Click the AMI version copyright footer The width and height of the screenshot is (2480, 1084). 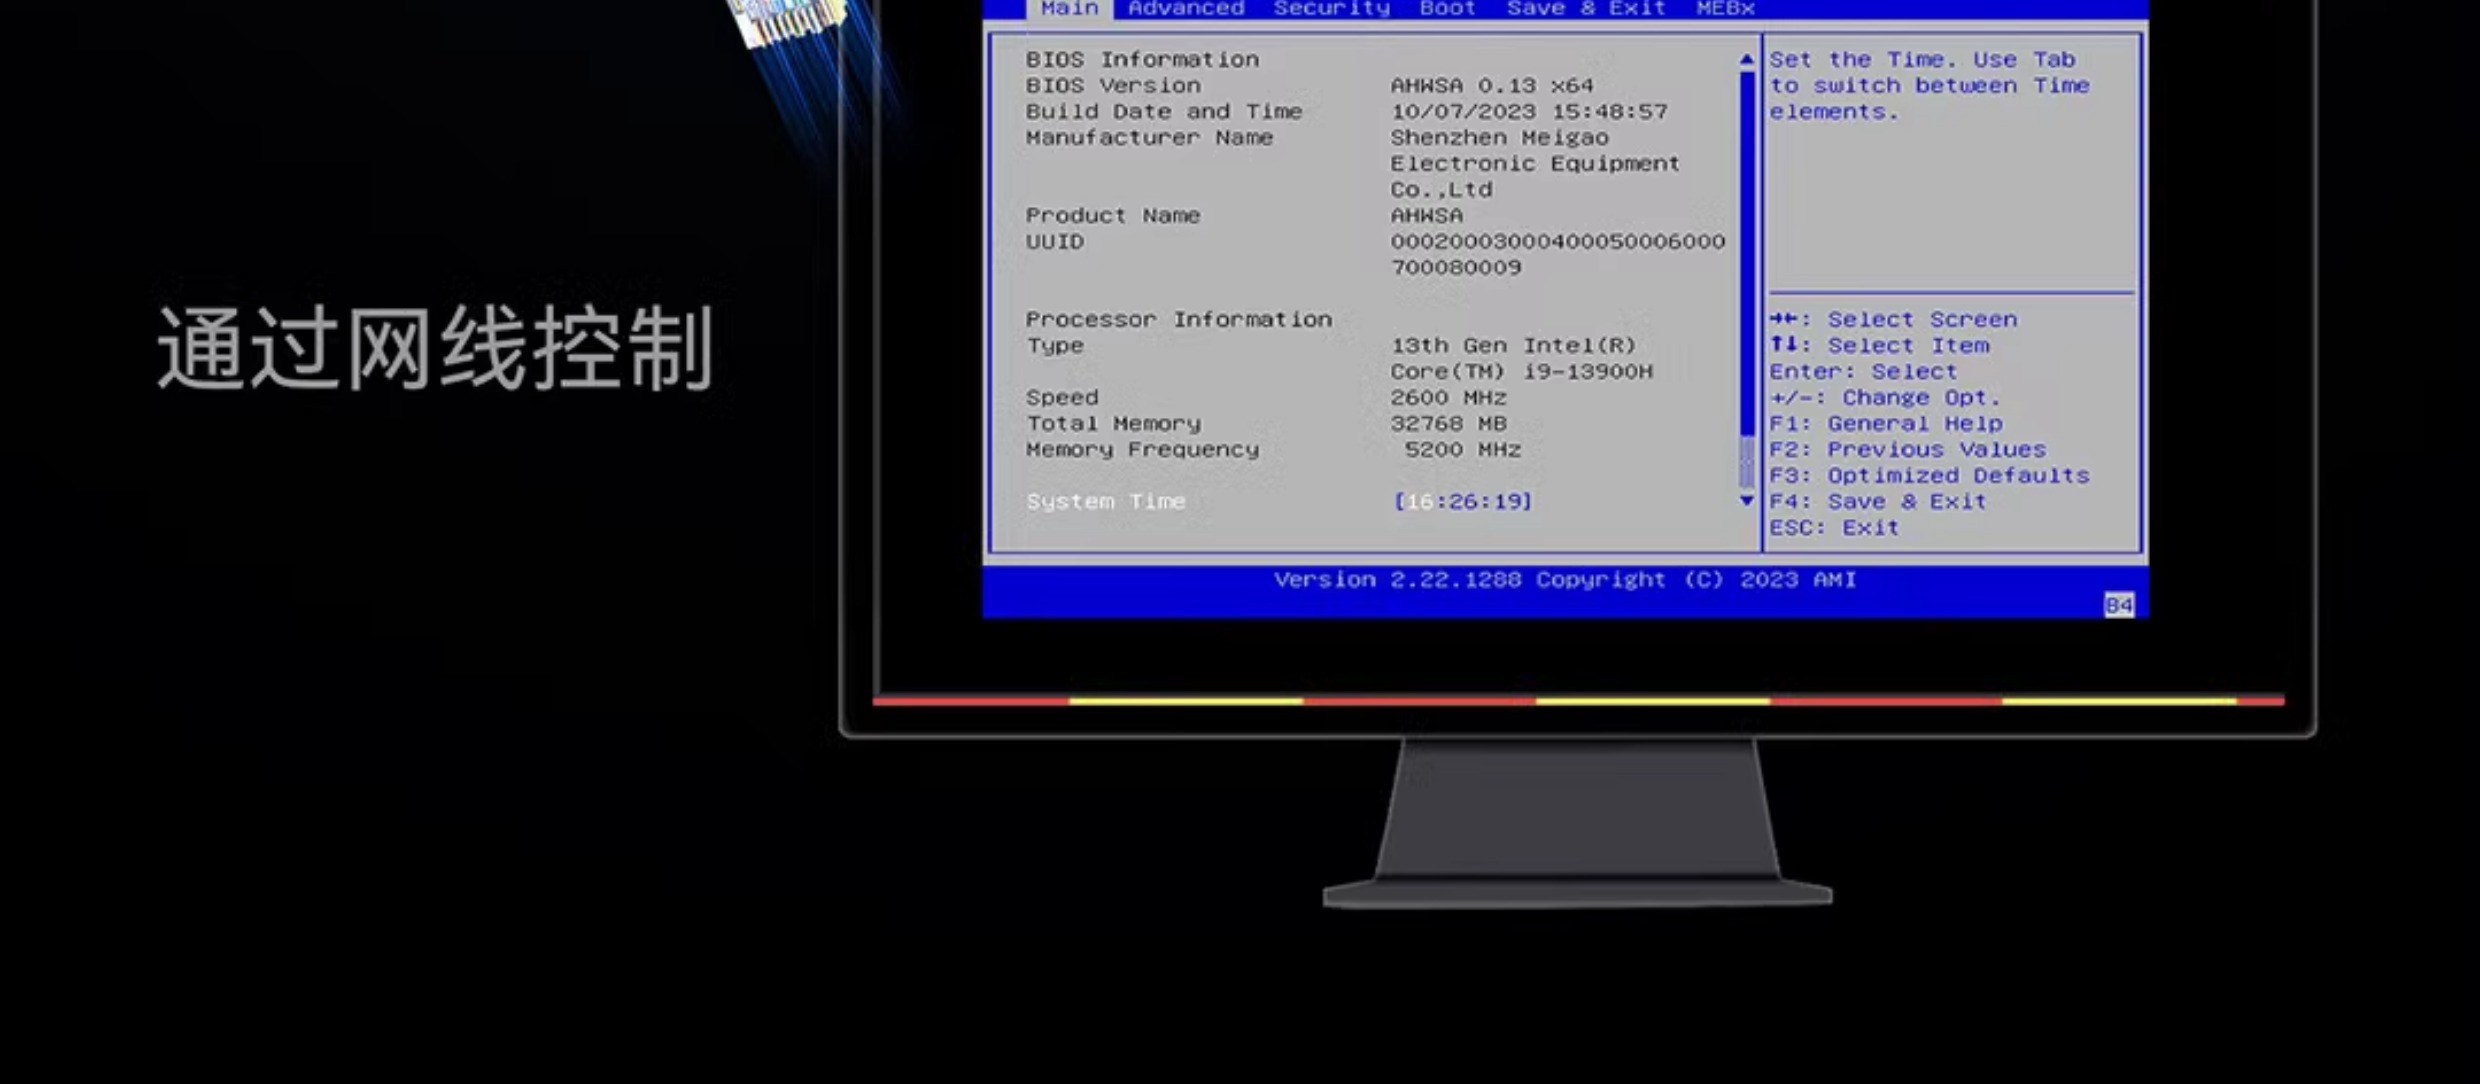[1564, 580]
